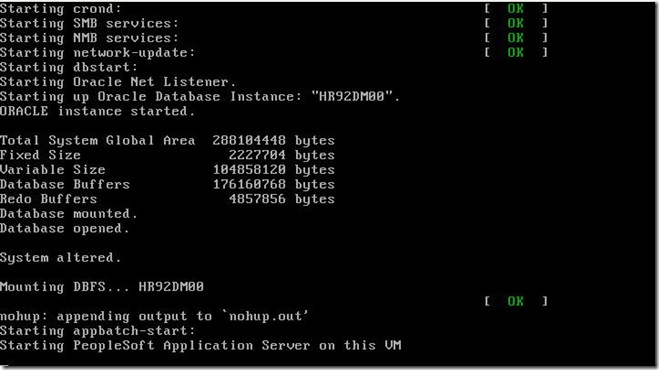The image size is (659, 370).
Task: Click the Fixed Size value 2227704
Action: tap(257, 155)
